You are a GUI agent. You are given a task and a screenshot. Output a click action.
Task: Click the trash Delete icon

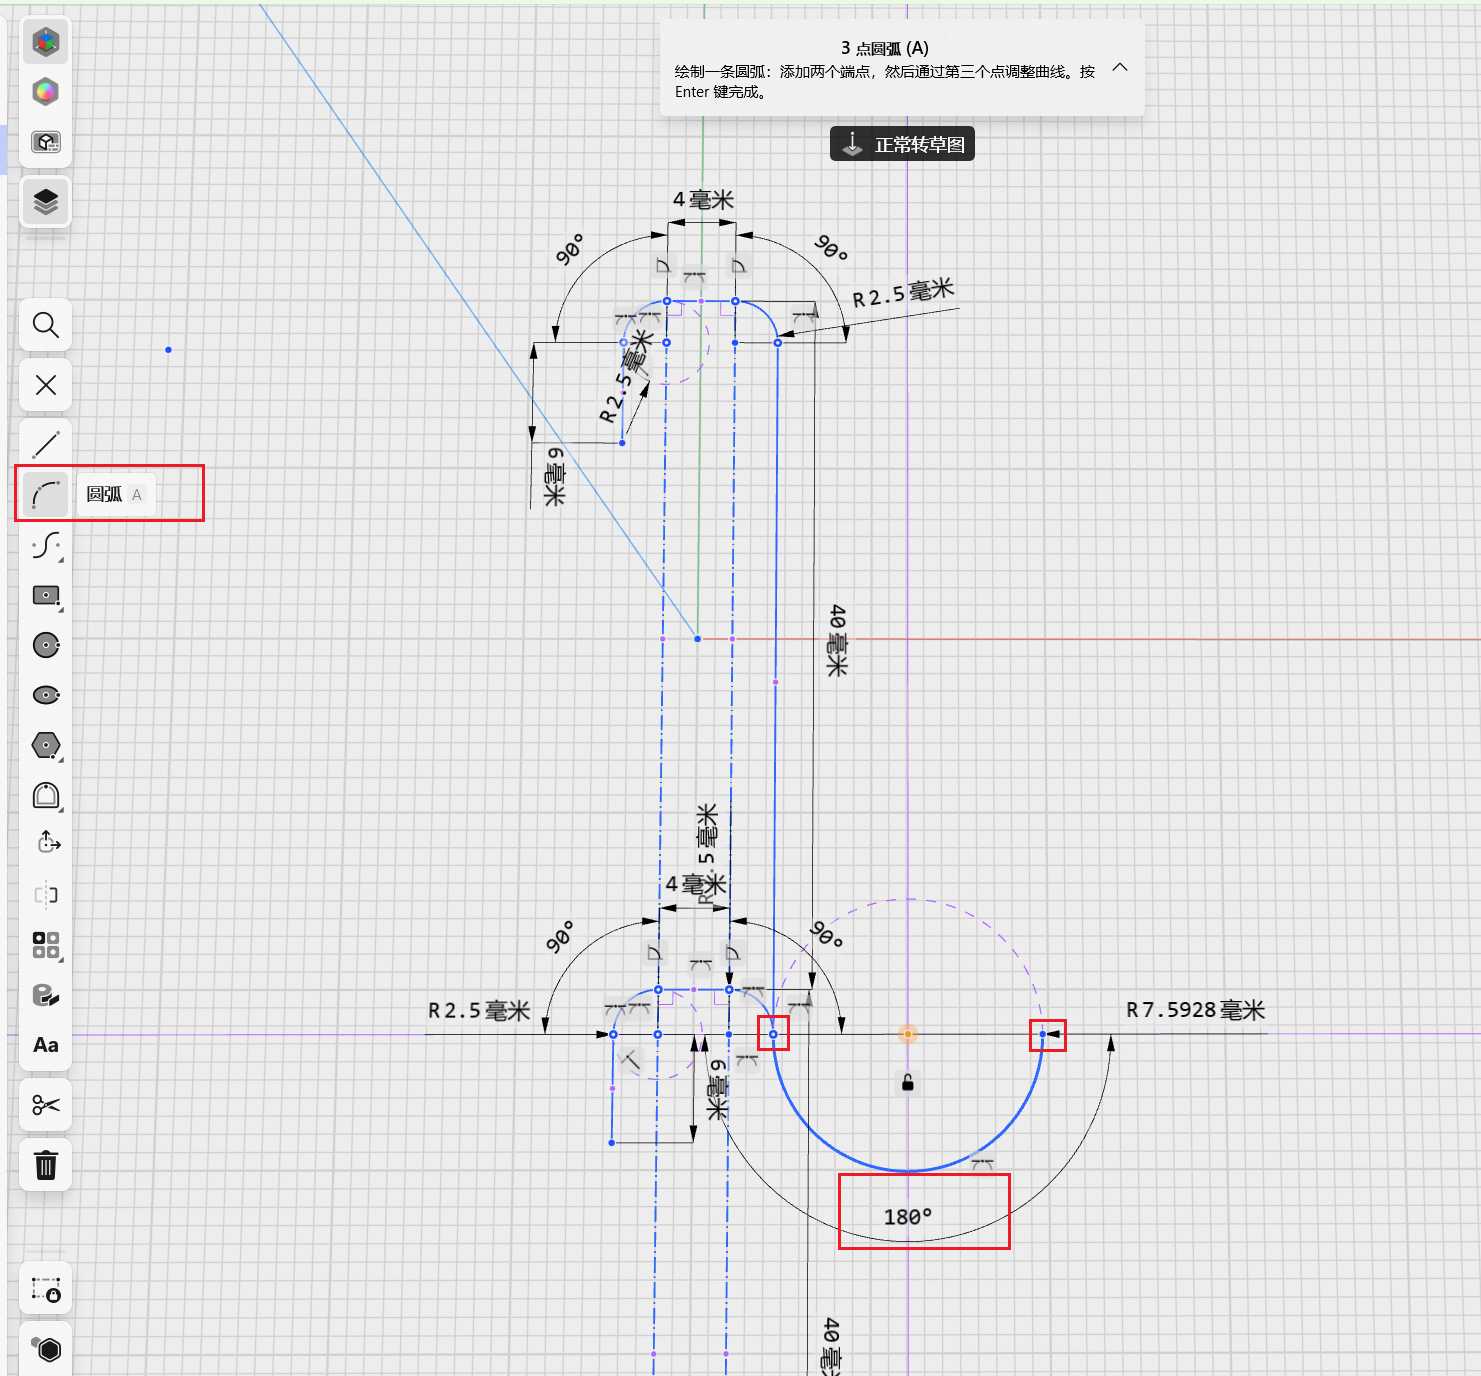click(x=46, y=1165)
